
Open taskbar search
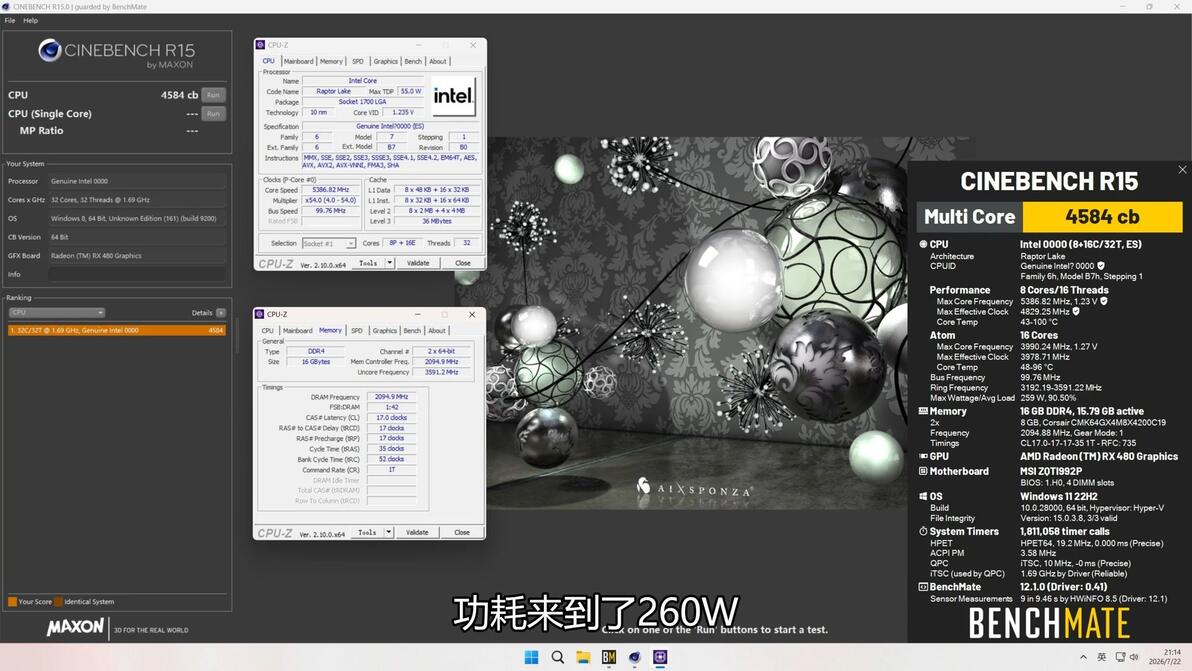tap(557, 657)
